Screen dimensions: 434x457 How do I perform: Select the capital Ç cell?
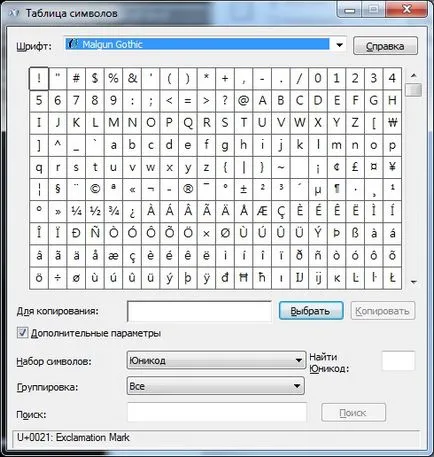pos(281,211)
